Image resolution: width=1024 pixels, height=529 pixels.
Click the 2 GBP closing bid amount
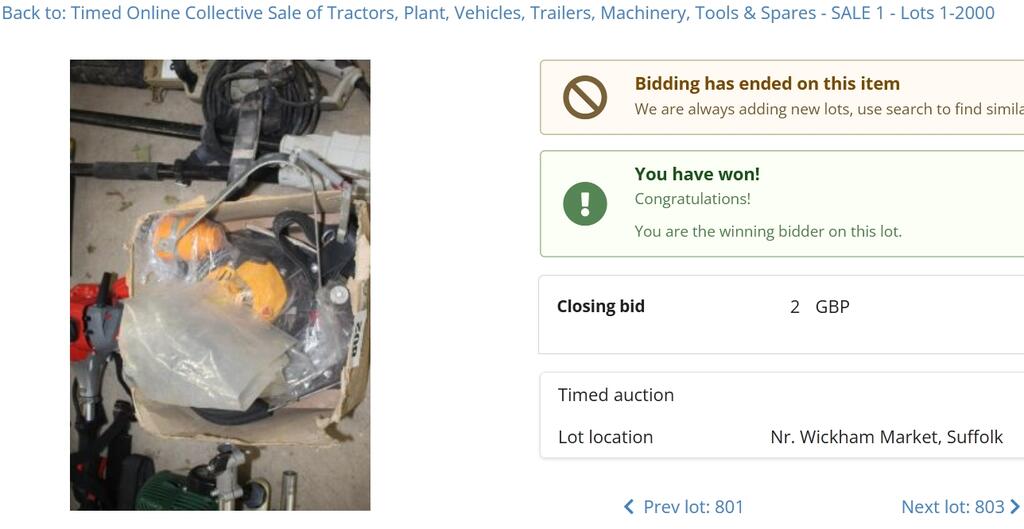pyautogui.click(x=819, y=307)
